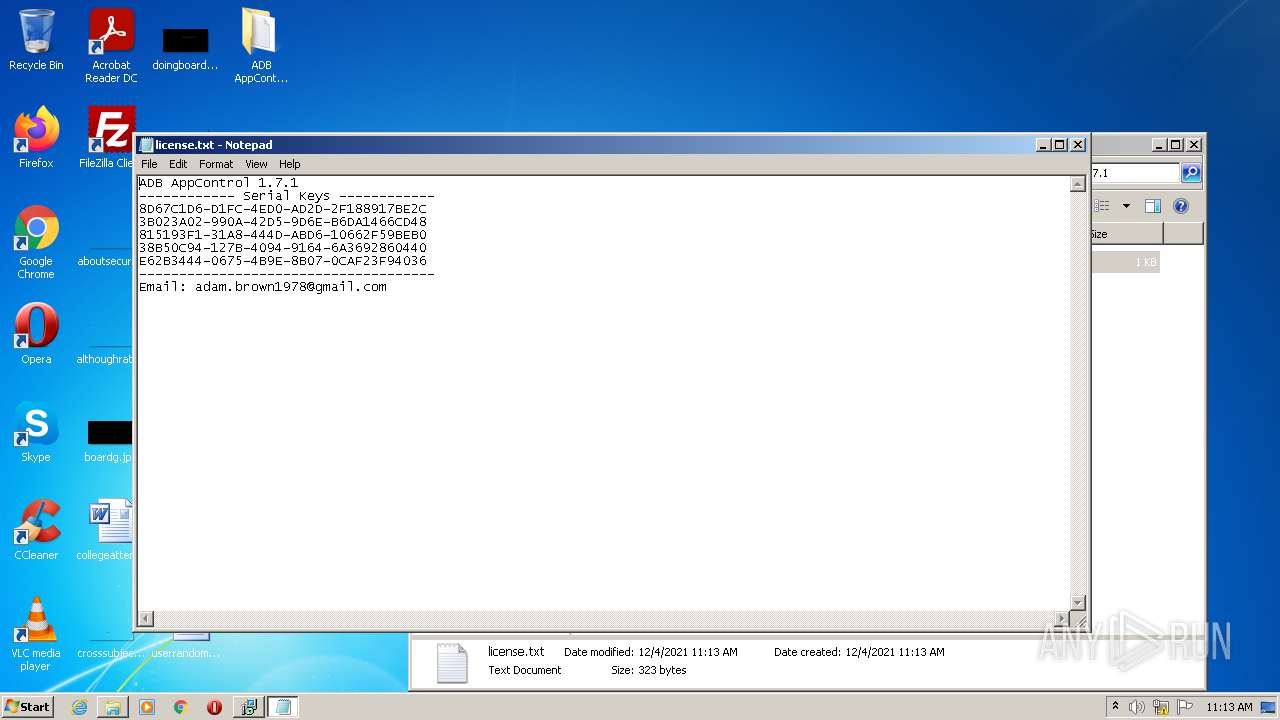1280x720 pixels.
Task: Launch Acrobat Reader DC from desktop
Action: [x=111, y=46]
